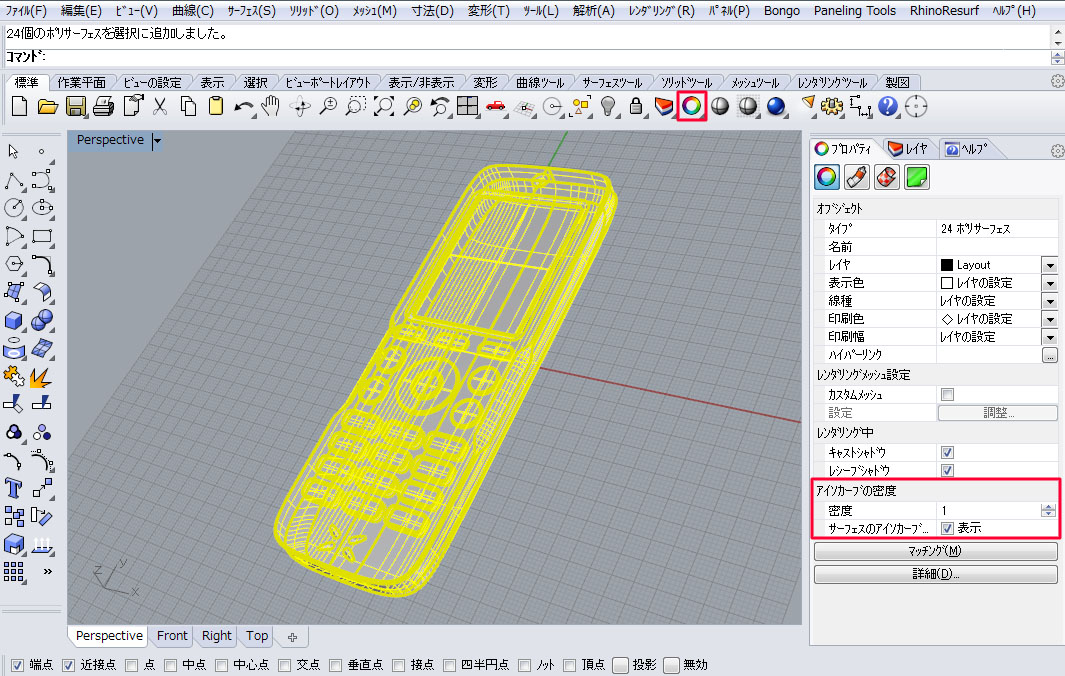Toggle the カスタムメッシュ checkbox
The height and width of the screenshot is (676, 1065).
coord(947,395)
